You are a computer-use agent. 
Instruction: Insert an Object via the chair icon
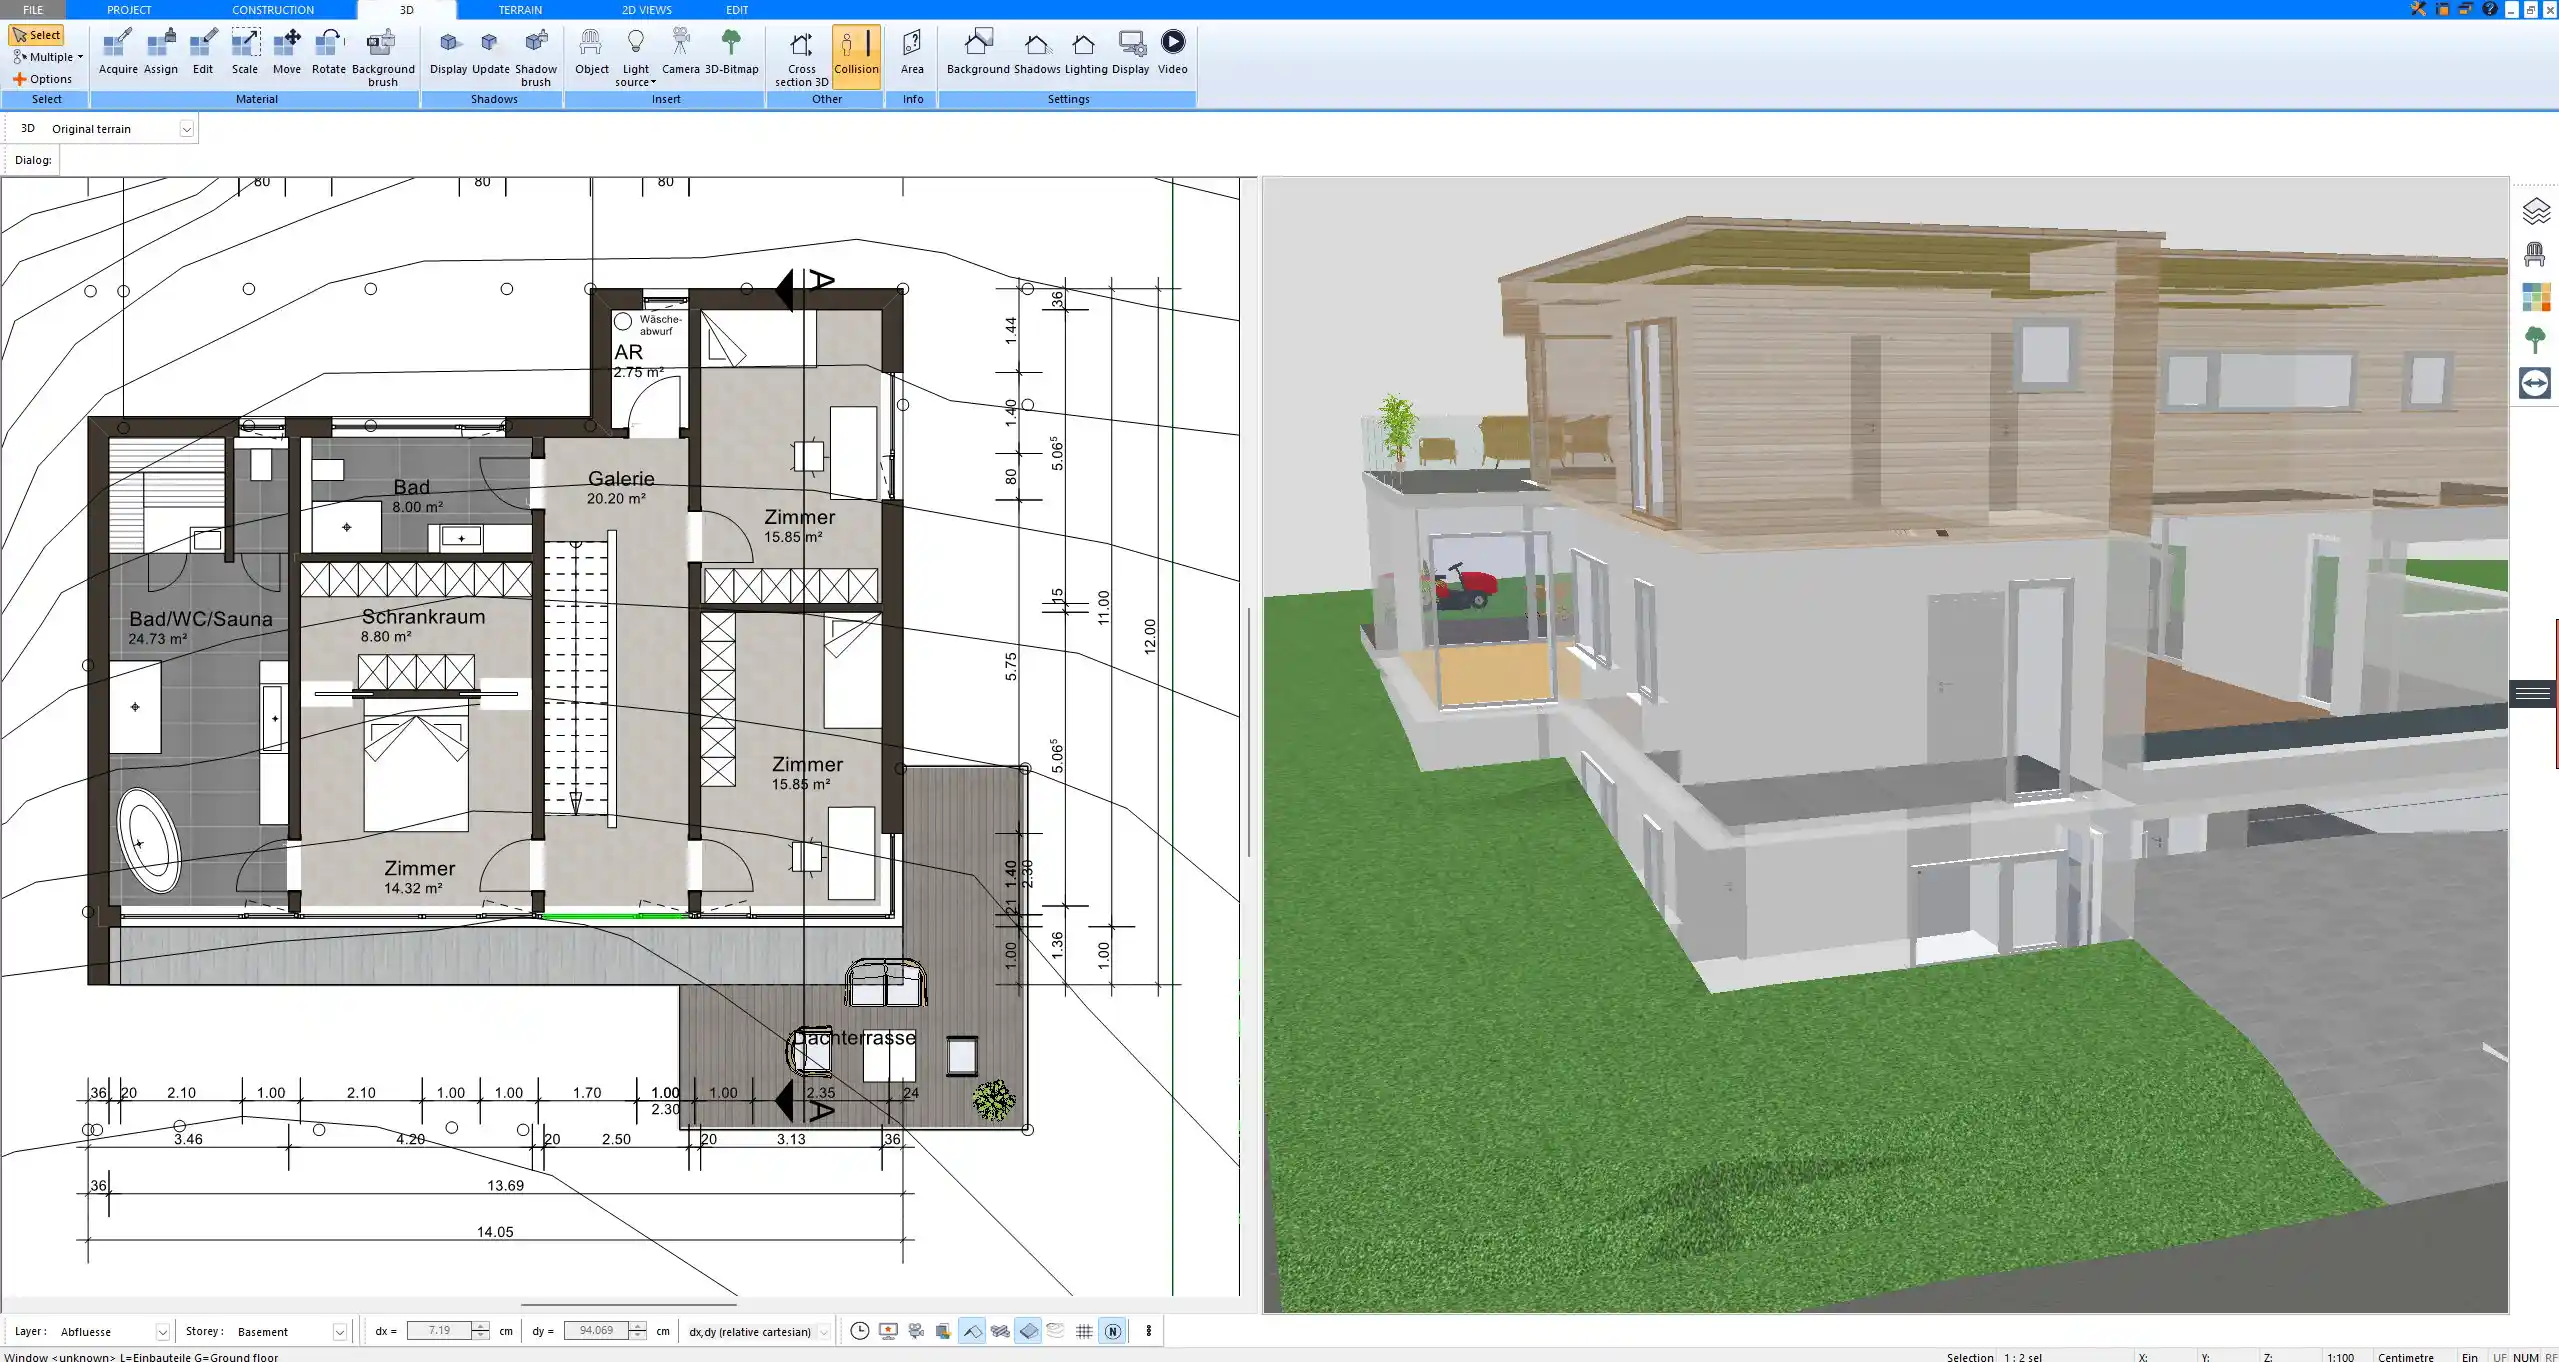(x=591, y=52)
